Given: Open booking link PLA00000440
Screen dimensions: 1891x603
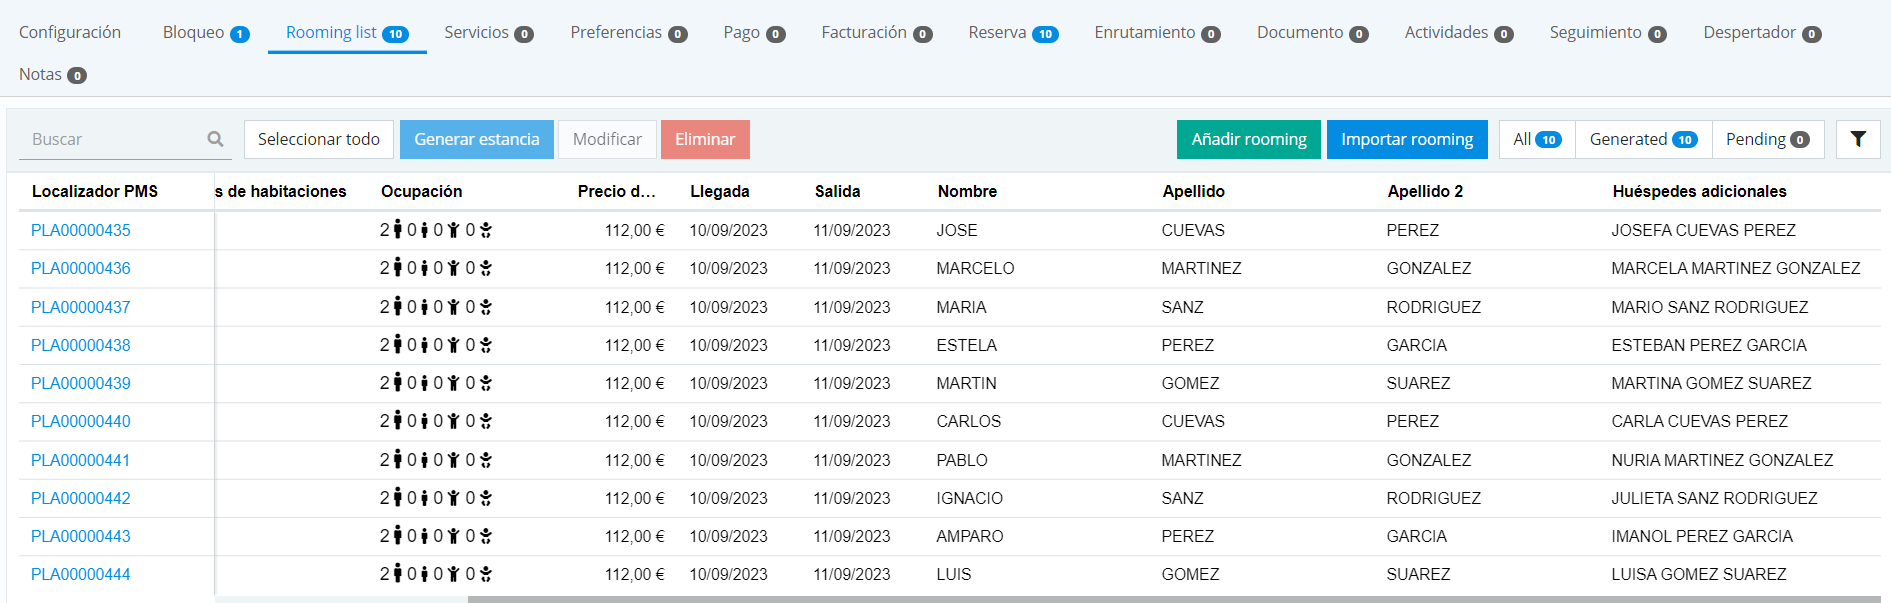Looking at the screenshot, I should click(x=81, y=421).
